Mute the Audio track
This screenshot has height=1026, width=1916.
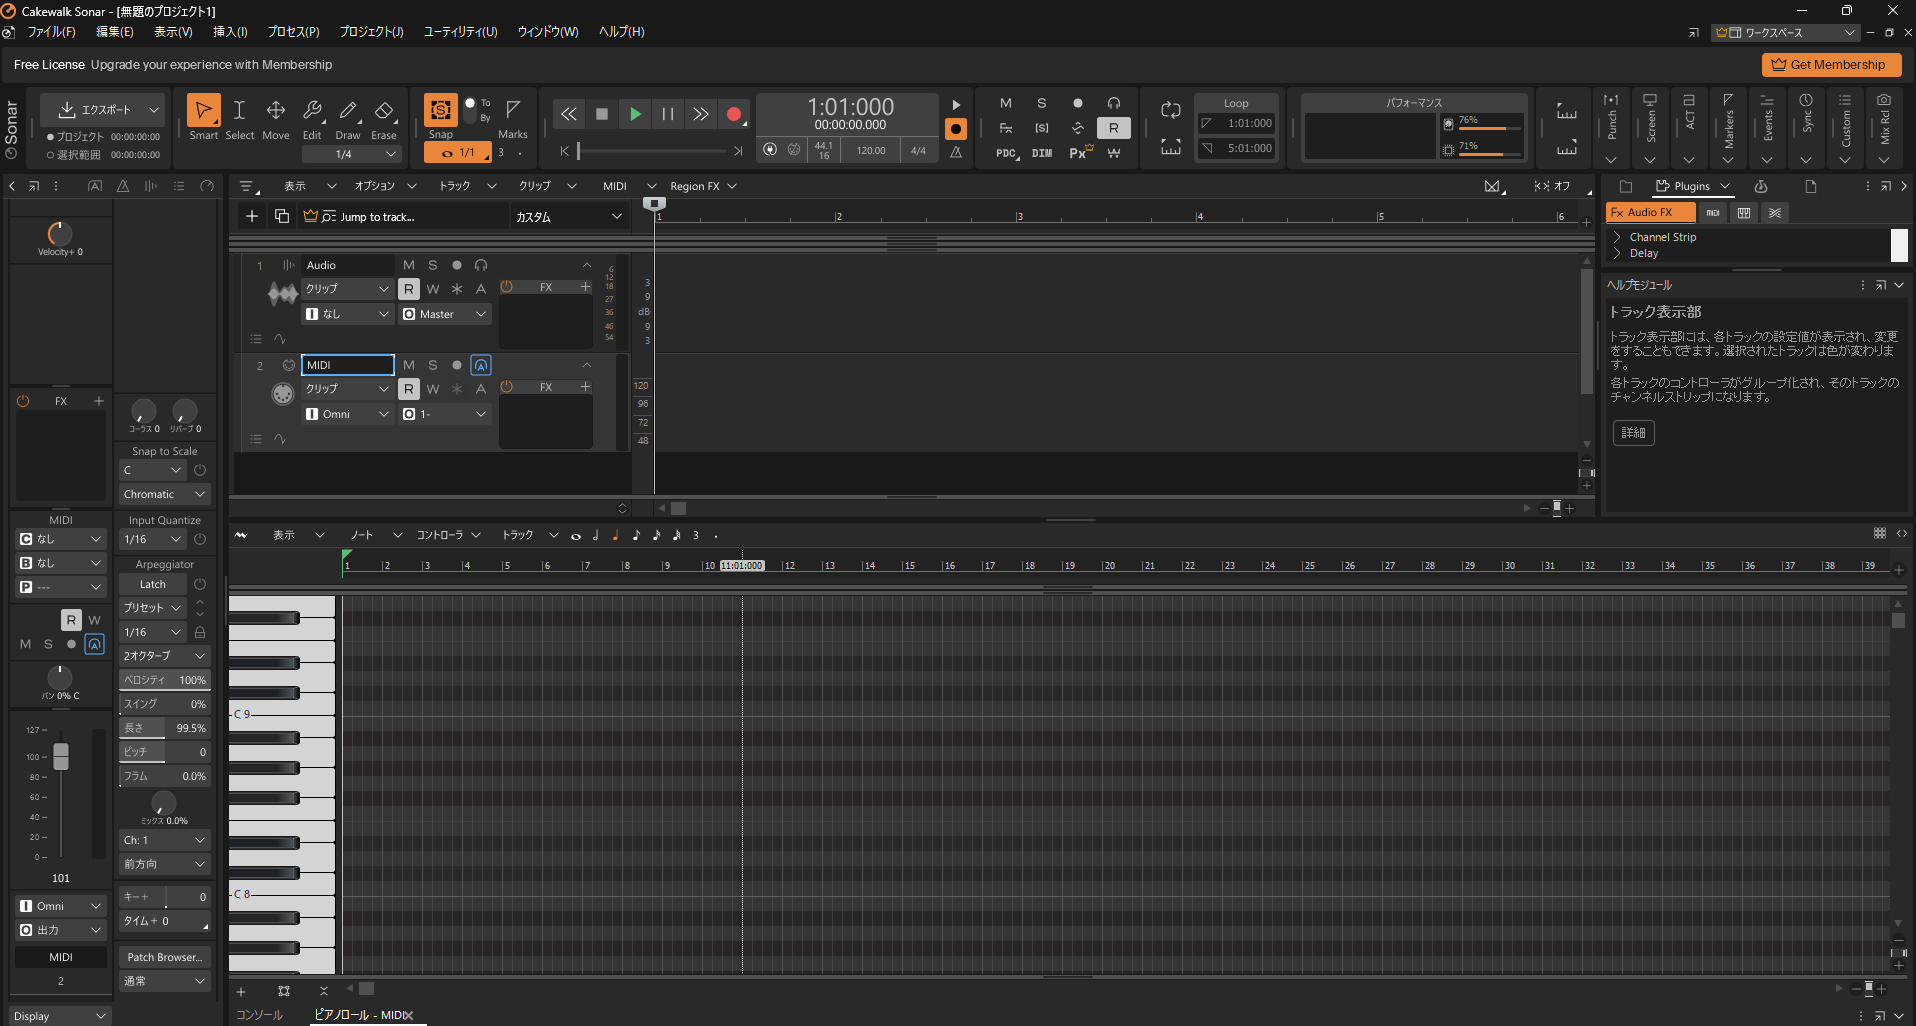(x=408, y=264)
